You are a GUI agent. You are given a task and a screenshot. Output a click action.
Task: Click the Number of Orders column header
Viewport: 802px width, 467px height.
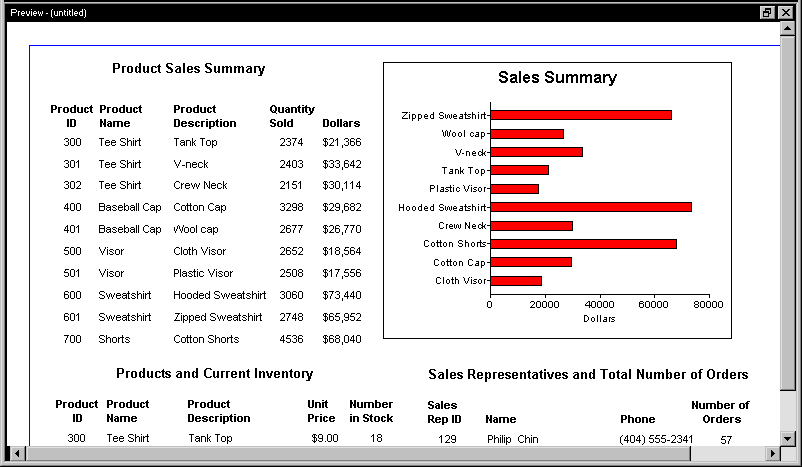[x=720, y=412]
